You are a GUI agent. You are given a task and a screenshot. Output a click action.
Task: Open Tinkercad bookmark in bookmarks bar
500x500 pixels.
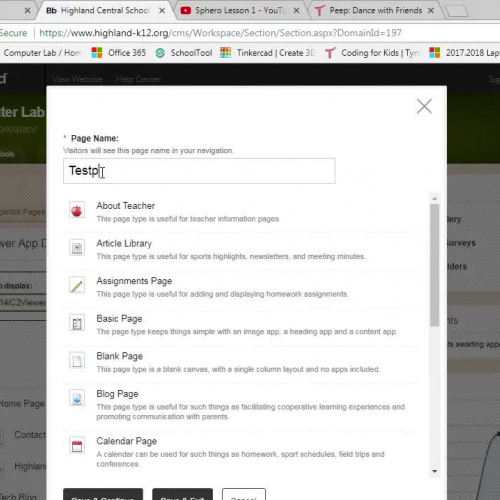pyautogui.click(x=267, y=53)
